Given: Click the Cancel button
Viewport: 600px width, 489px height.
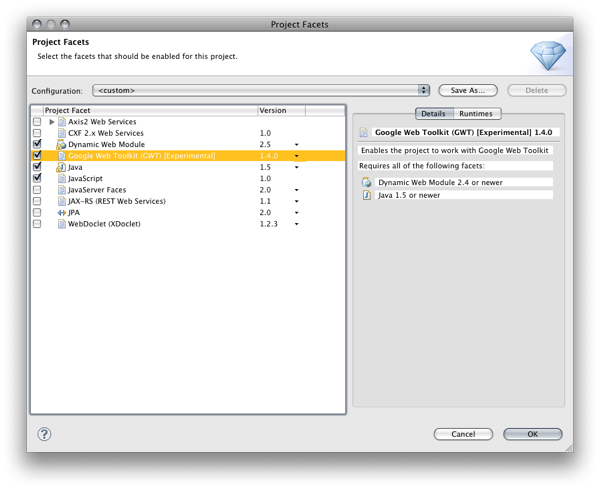Looking at the screenshot, I should [x=463, y=434].
